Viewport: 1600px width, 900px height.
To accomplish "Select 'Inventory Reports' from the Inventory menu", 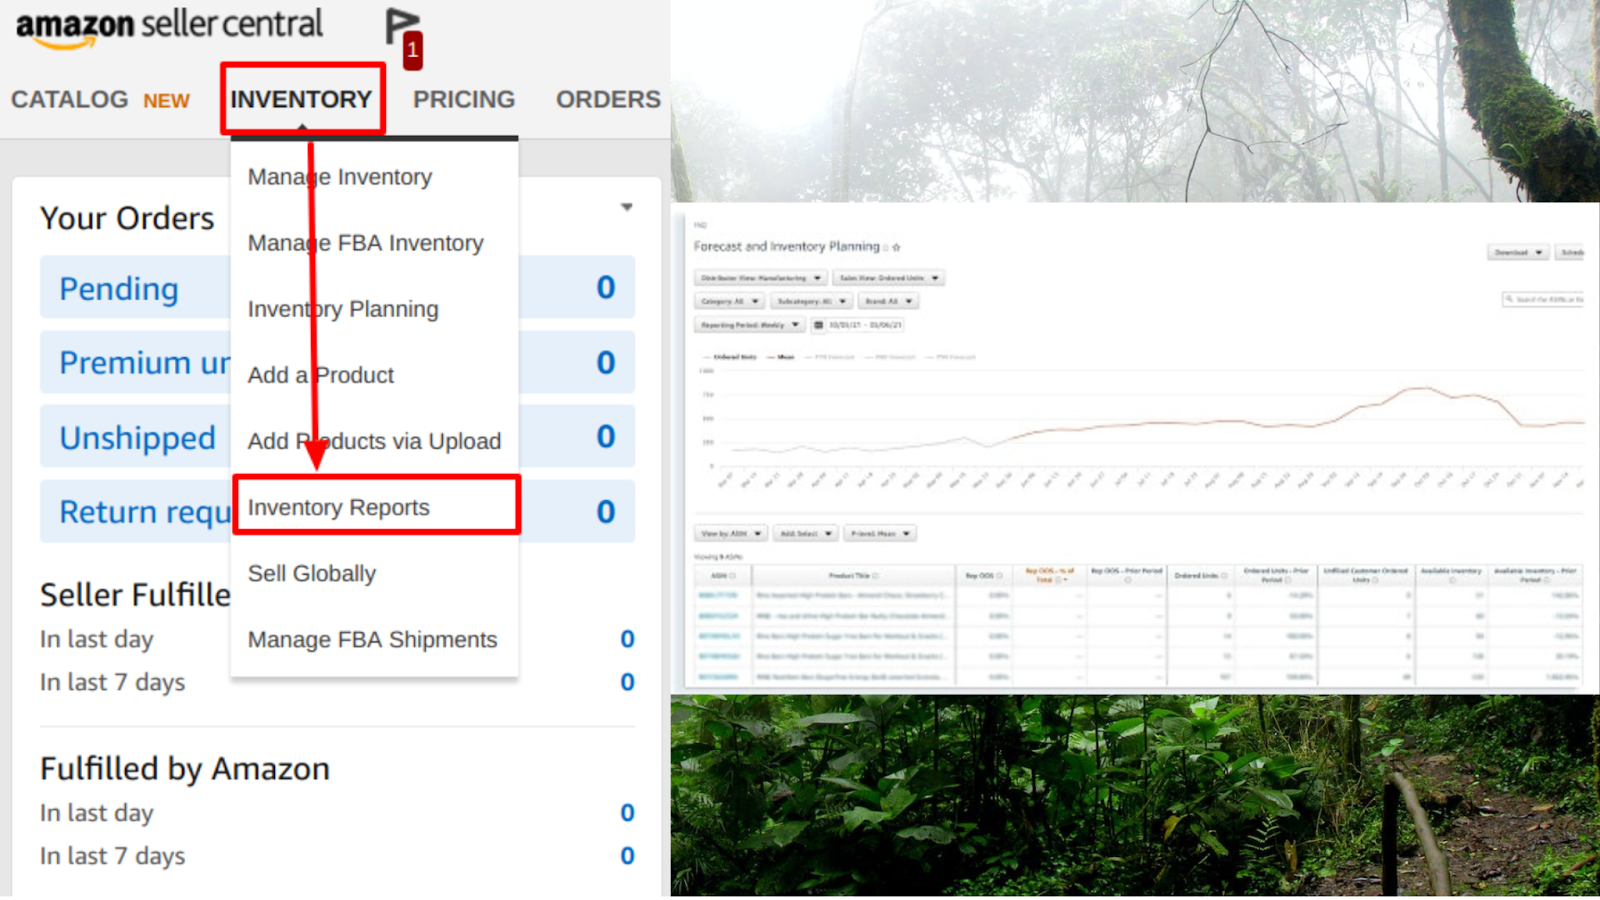I will click(339, 507).
